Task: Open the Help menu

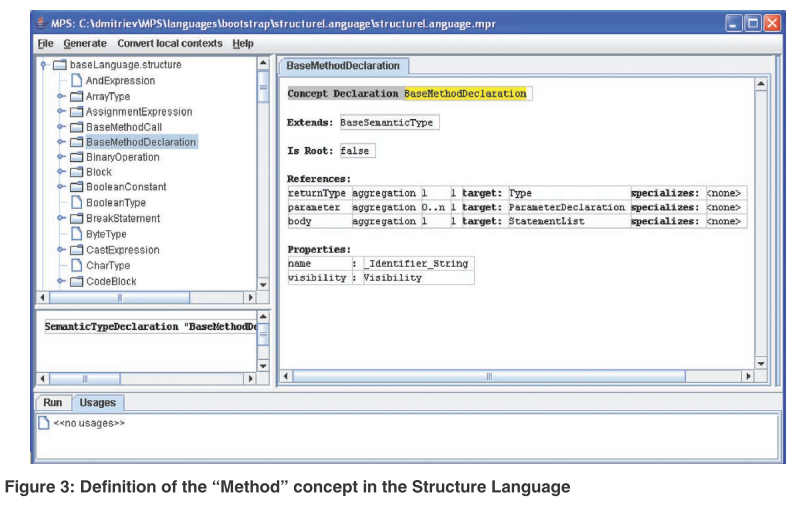Action: (x=243, y=44)
